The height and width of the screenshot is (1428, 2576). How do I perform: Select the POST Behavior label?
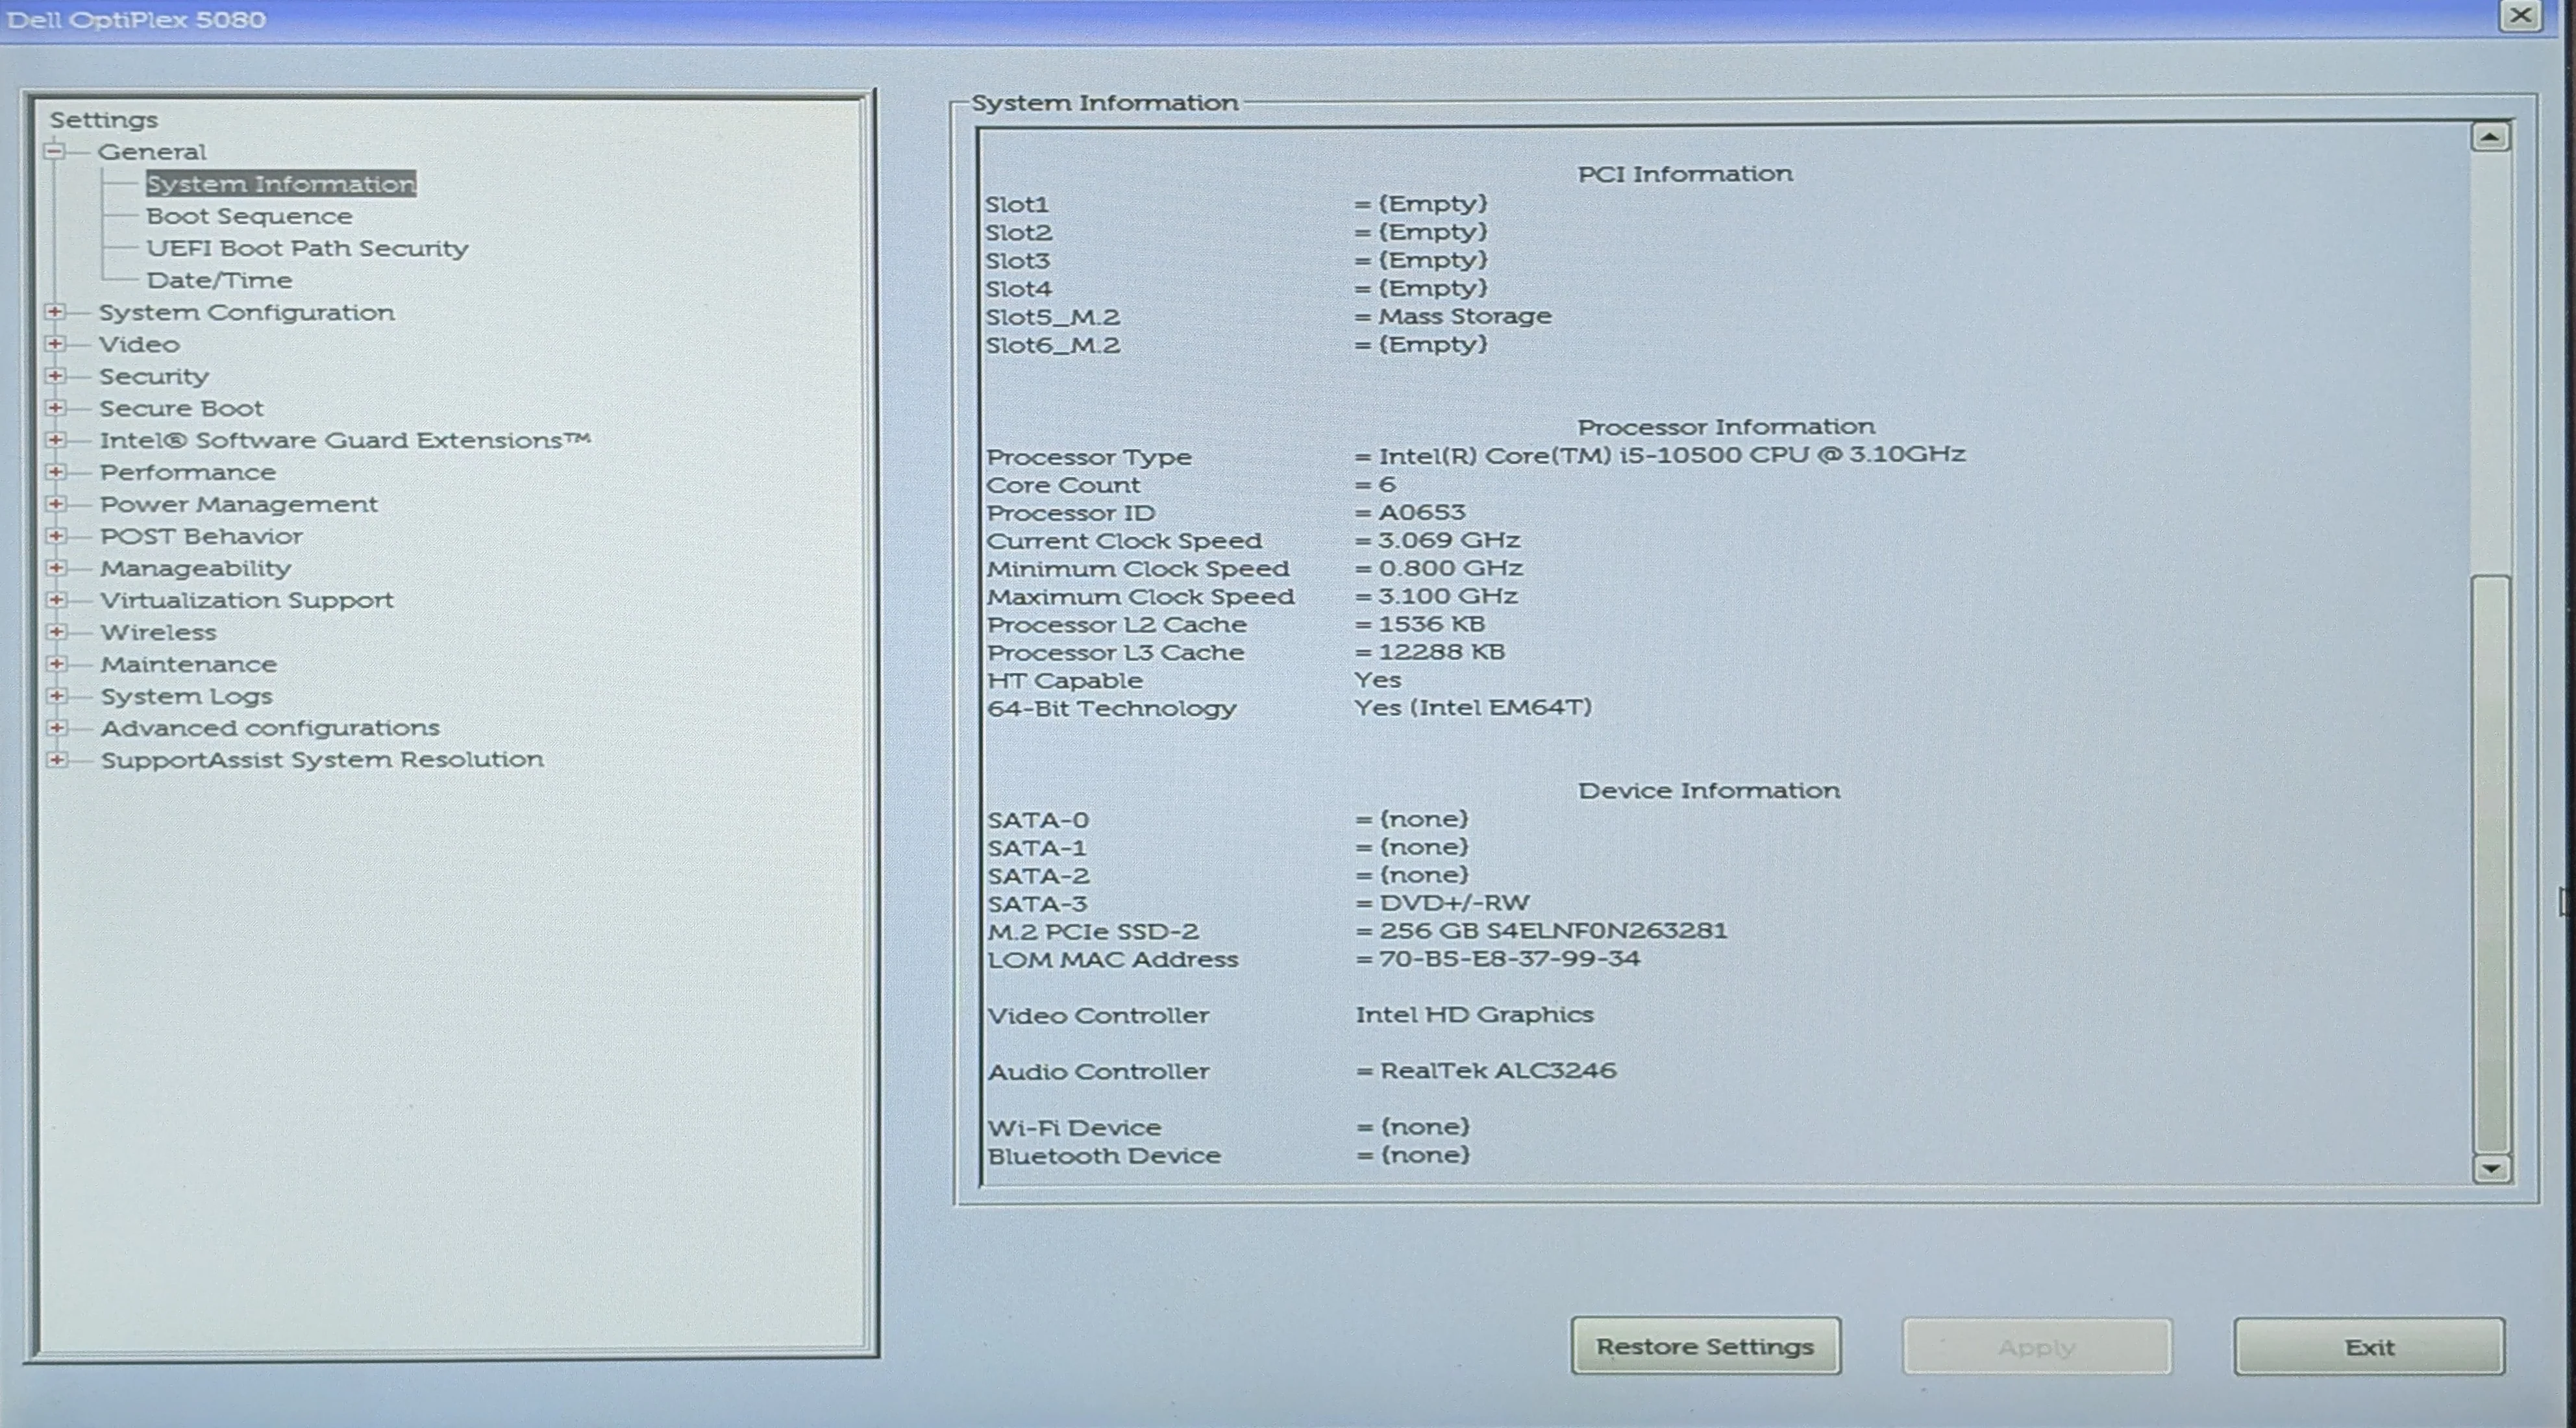coord(201,536)
